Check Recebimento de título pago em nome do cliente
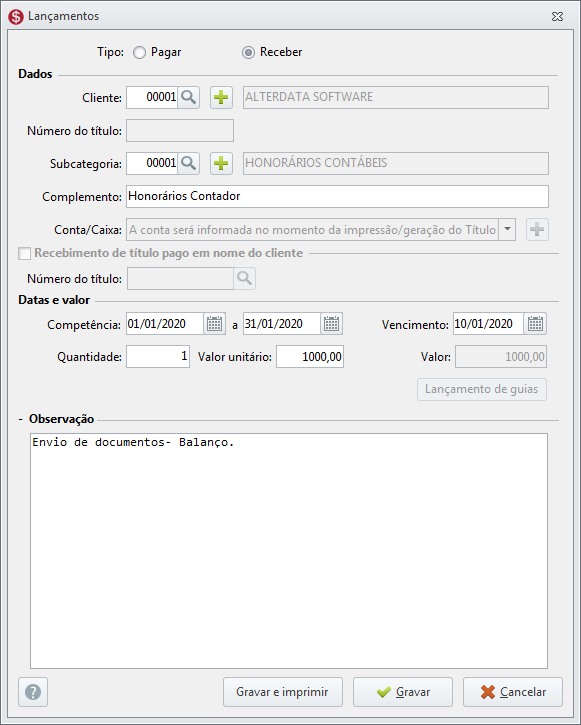 coord(24,253)
